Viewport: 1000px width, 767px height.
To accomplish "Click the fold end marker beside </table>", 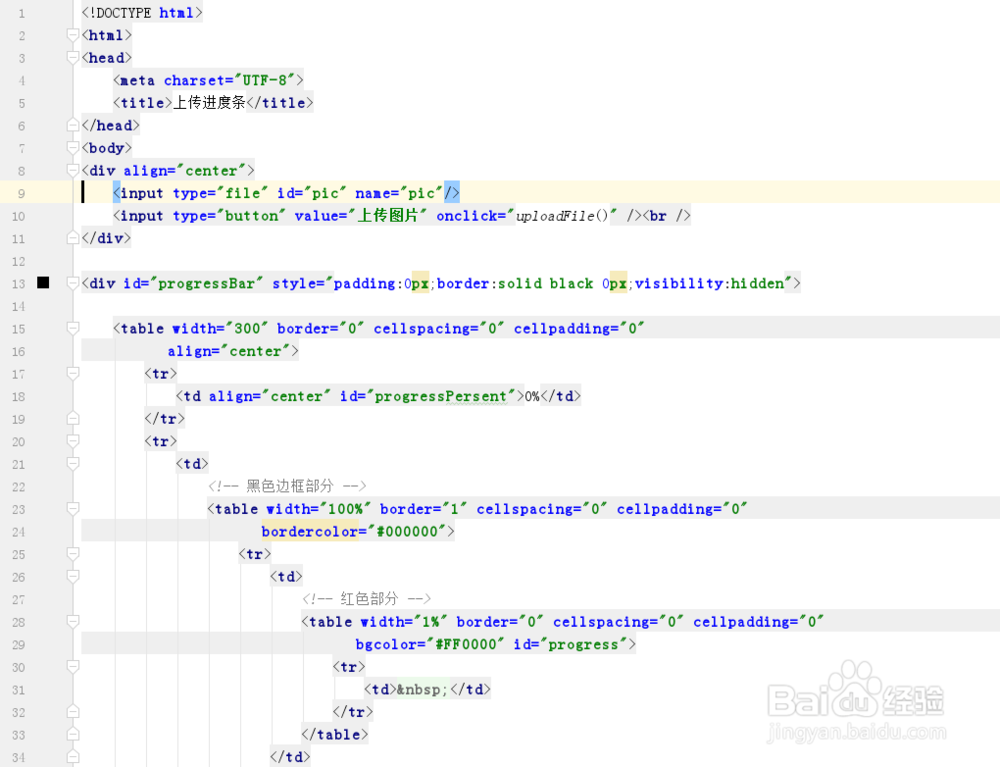I will [x=73, y=734].
